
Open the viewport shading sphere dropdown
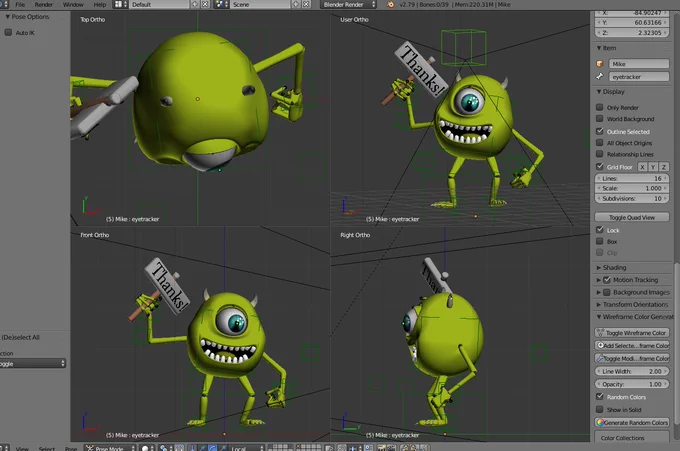click(147, 448)
